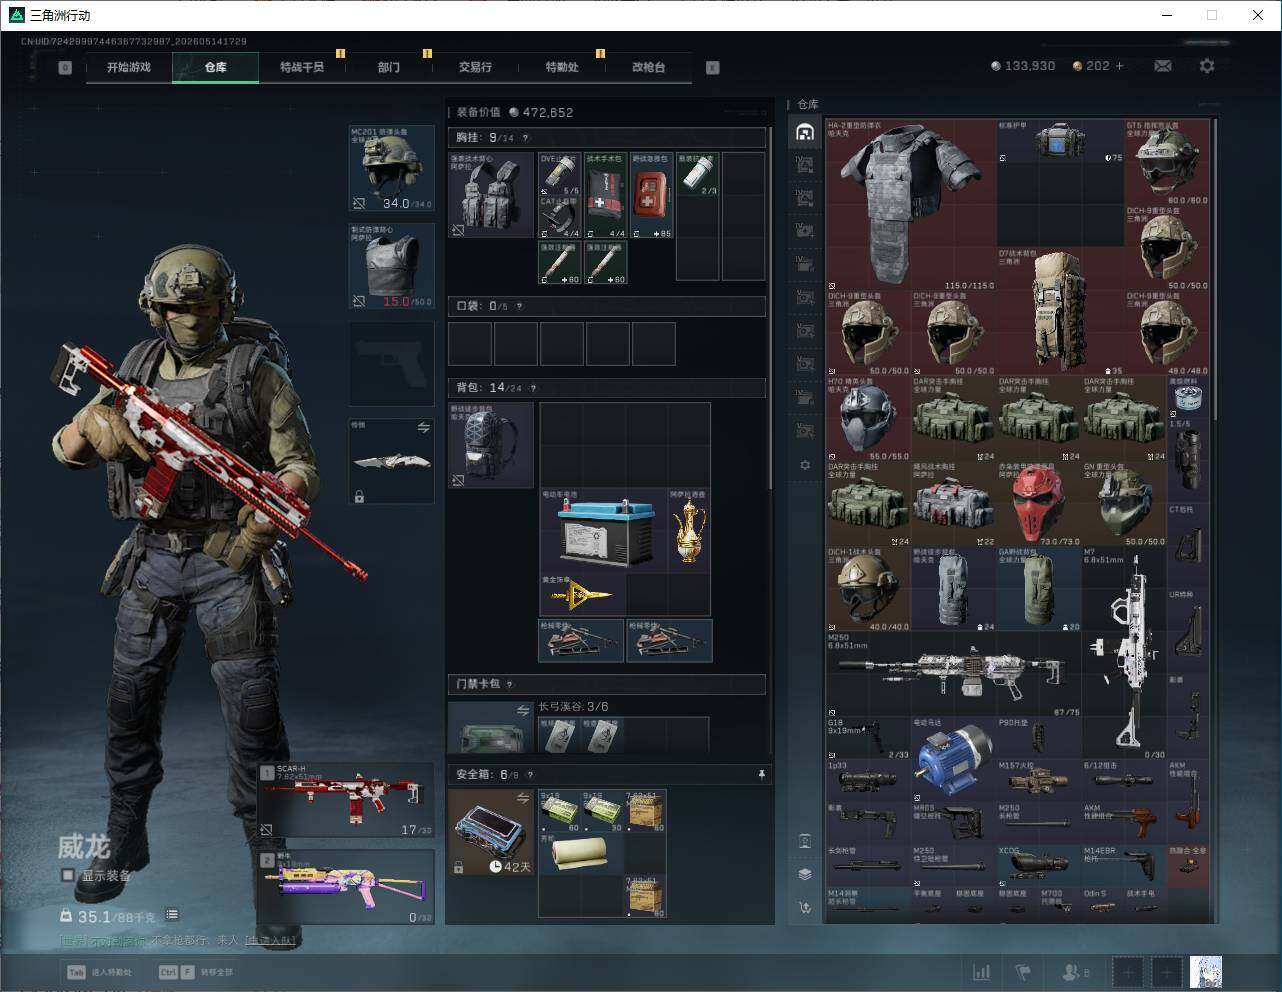1282x992 pixels.
Task: Open the 特勤处 tab
Action: (x=562, y=67)
